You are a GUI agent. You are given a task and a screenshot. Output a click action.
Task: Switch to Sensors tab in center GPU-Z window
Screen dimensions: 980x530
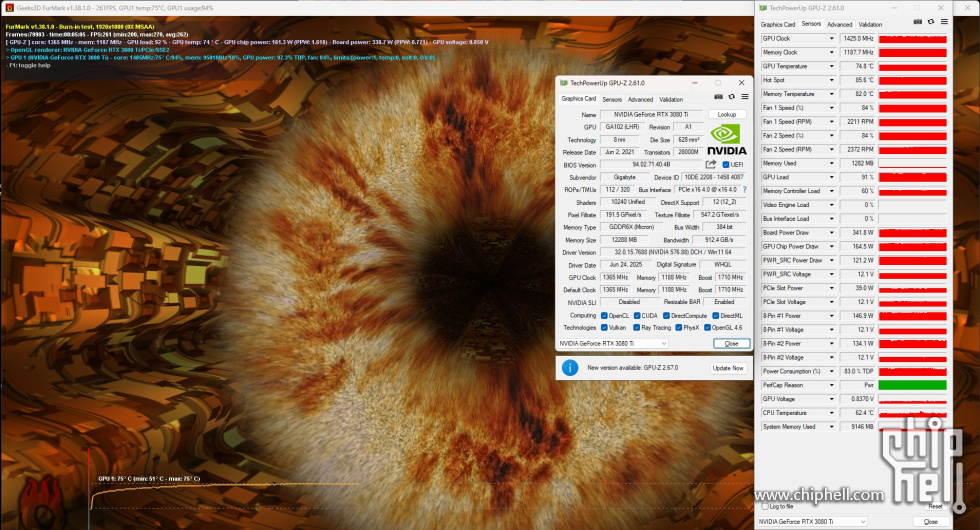(612, 99)
